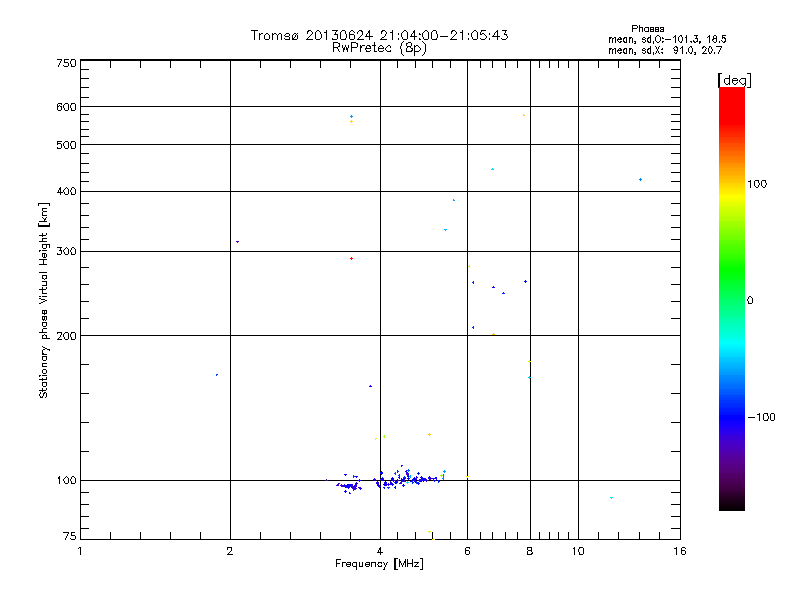Click the "16" frequency axis tick label
800x600 pixels.
point(680,551)
